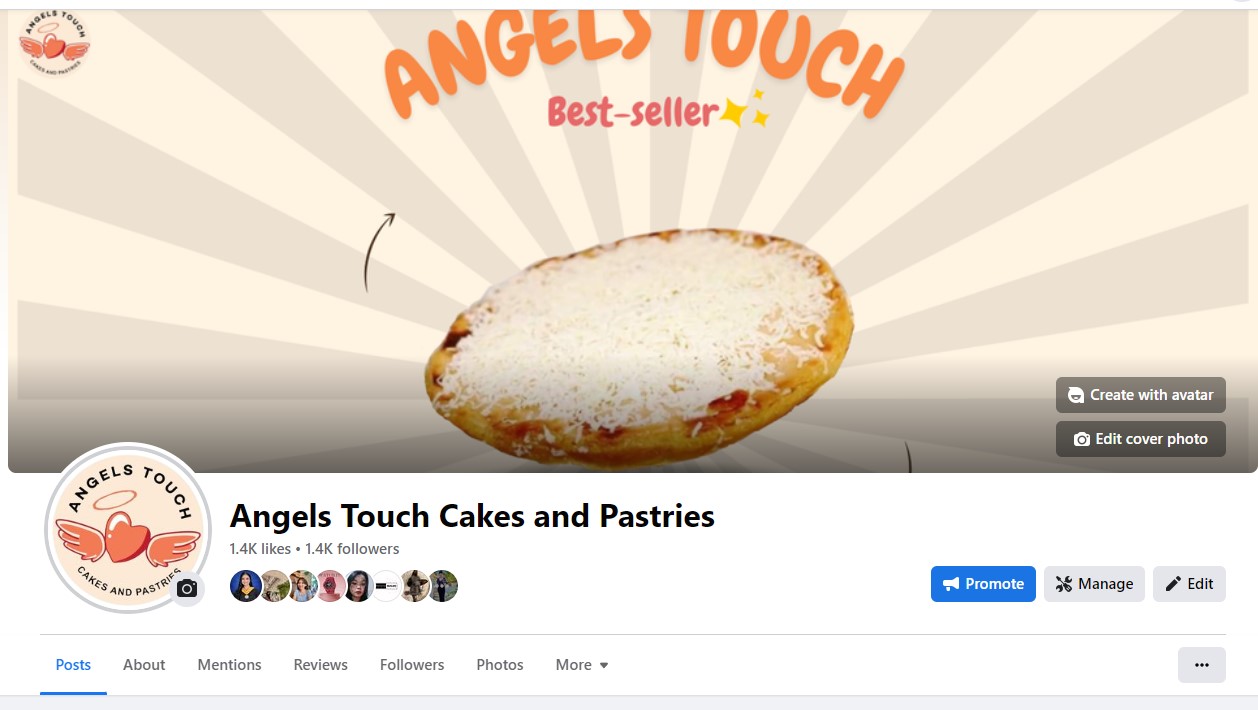Image resolution: width=1258 pixels, height=710 pixels.
Task: Click the first follower avatar
Action: (x=245, y=586)
